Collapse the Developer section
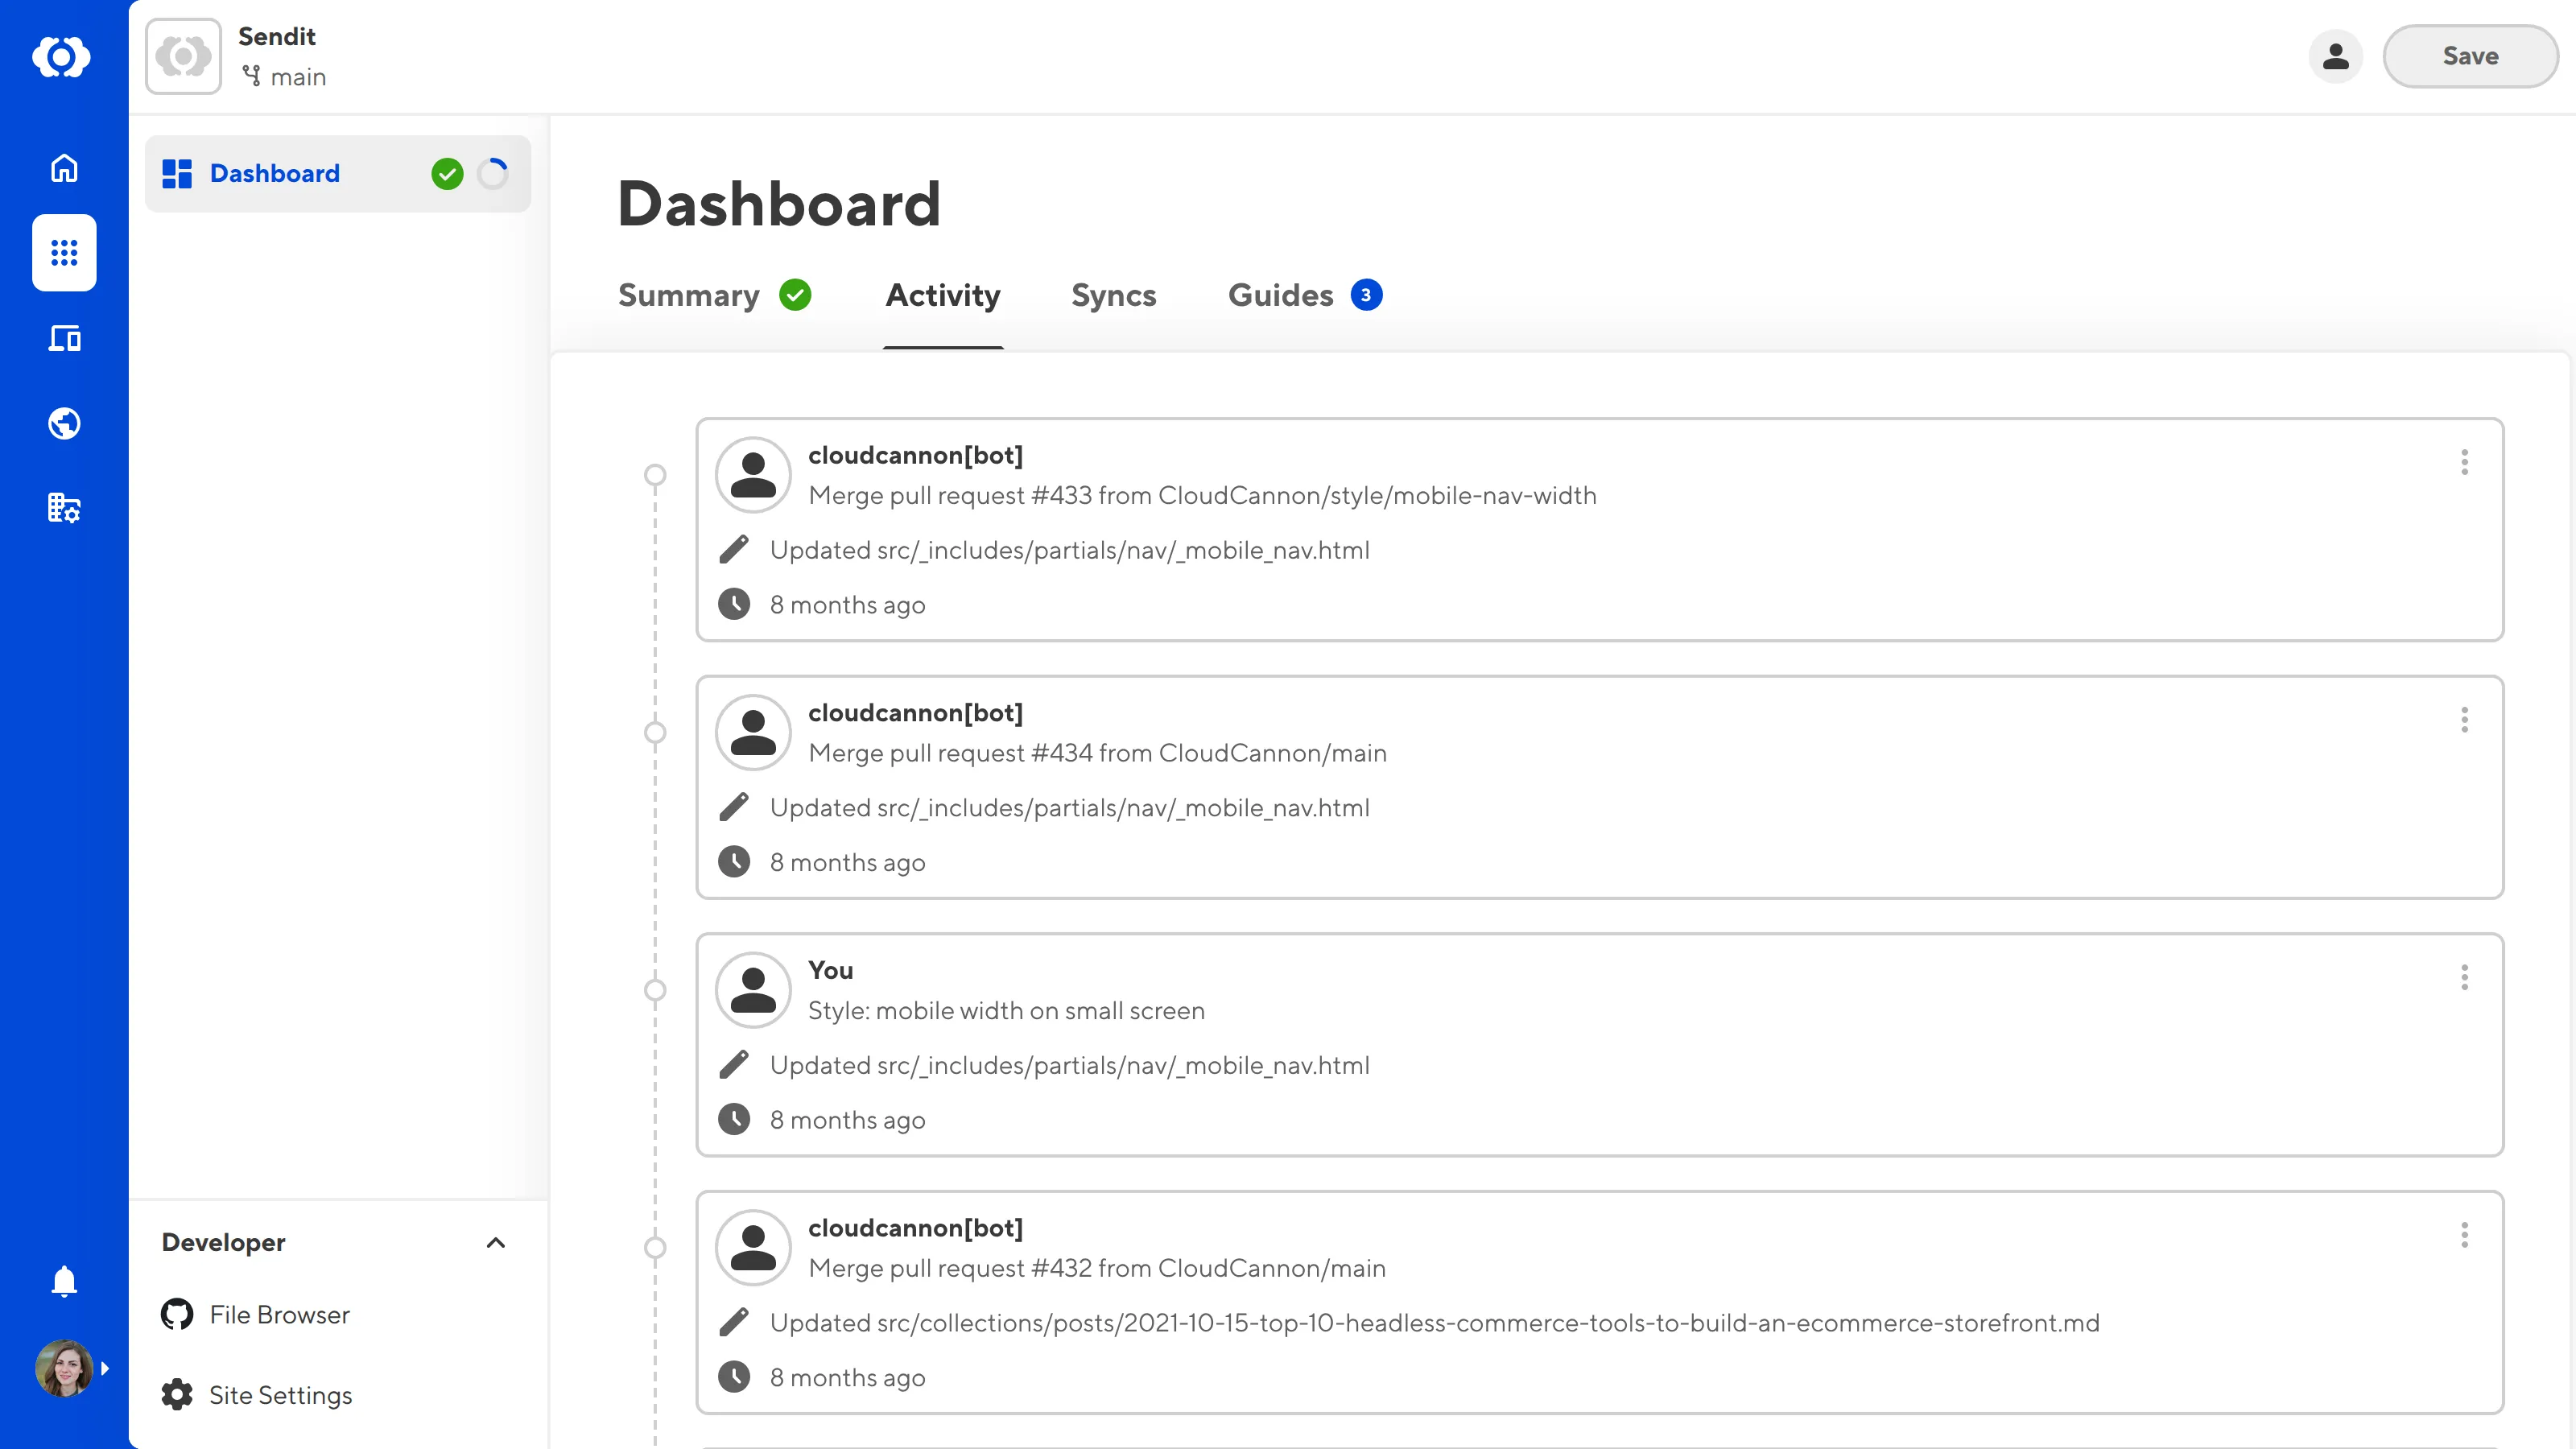Viewport: 2576px width, 1449px height. (x=496, y=1242)
